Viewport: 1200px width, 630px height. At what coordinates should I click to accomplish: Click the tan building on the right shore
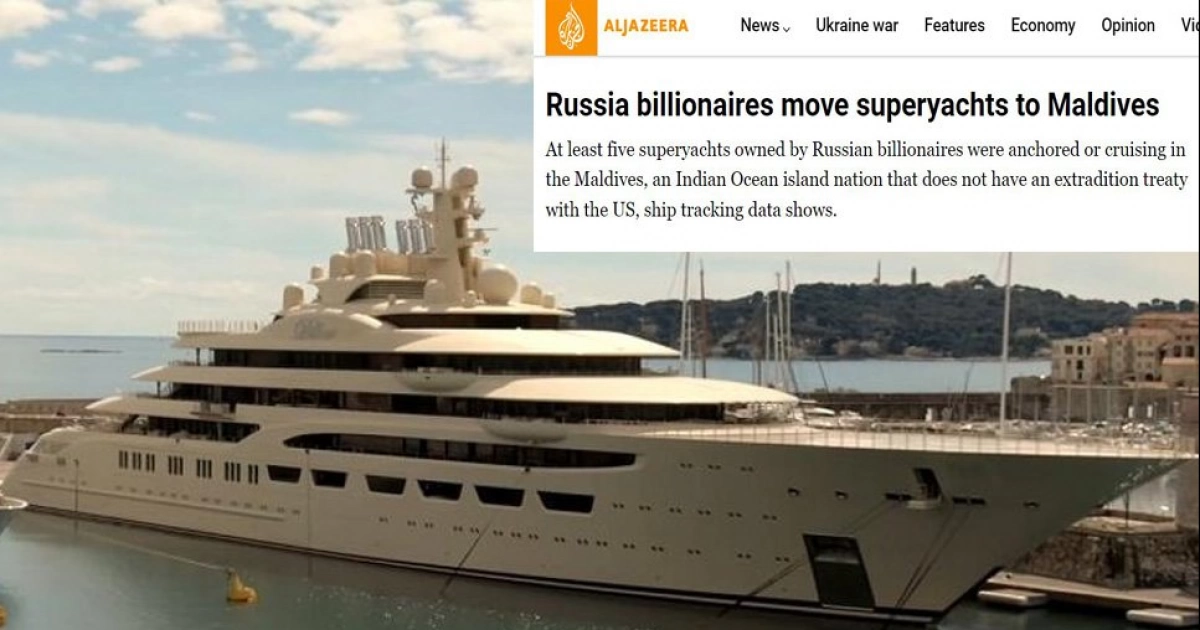1124,363
